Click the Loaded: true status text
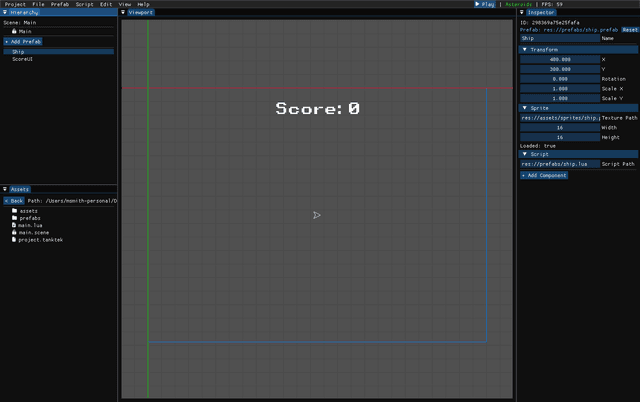 tap(538, 146)
